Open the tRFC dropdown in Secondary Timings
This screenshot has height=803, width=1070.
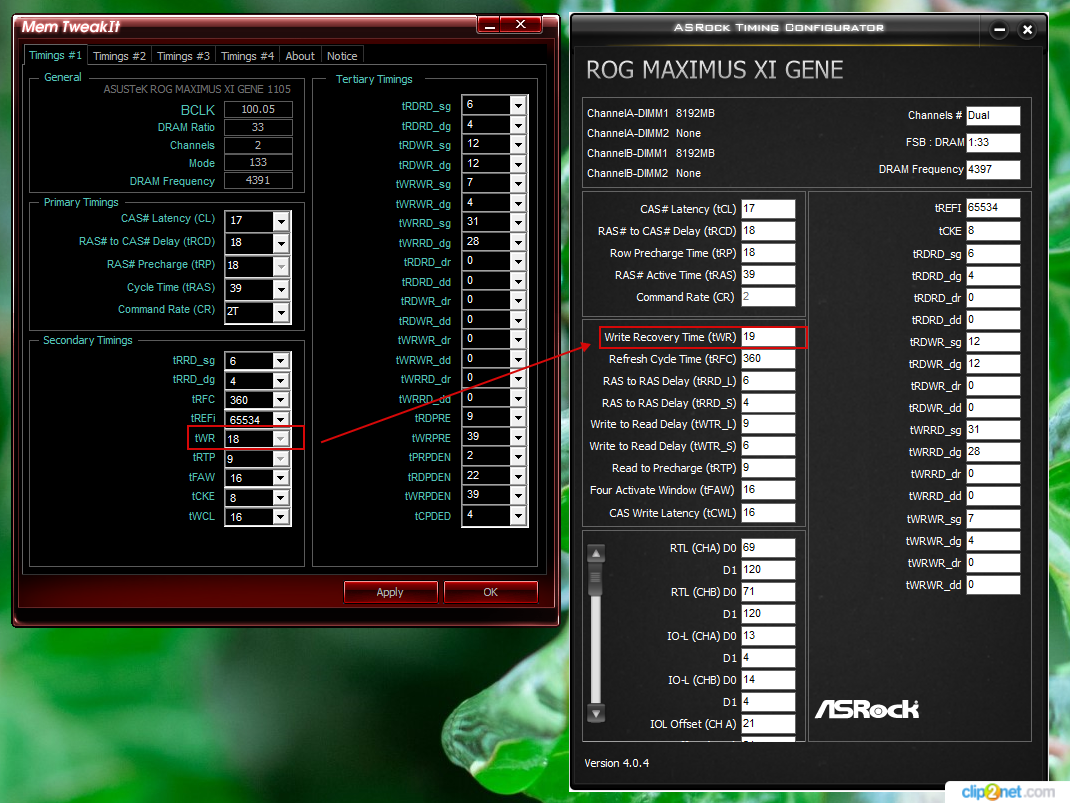(280, 400)
